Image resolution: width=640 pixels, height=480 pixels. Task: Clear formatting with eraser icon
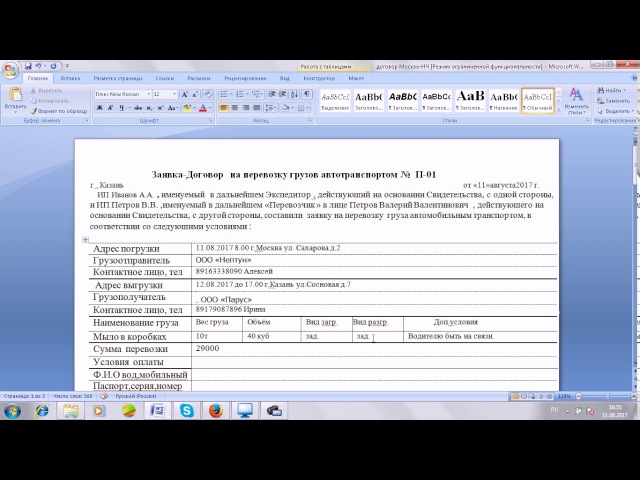click(x=208, y=94)
